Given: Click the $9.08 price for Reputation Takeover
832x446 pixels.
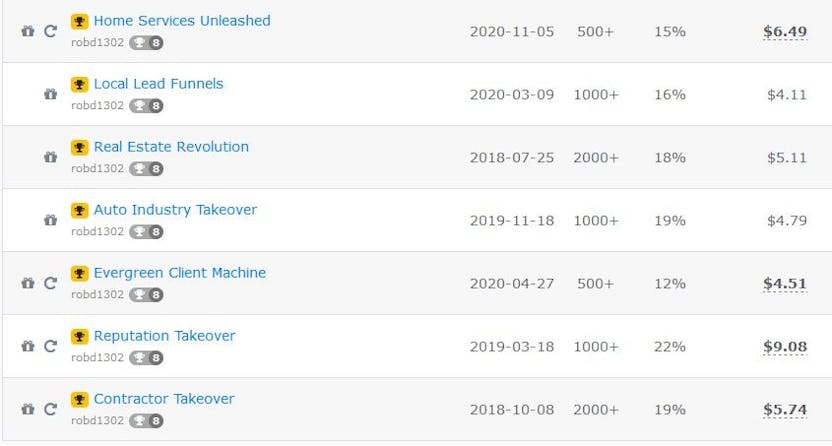Looking at the screenshot, I should tap(785, 347).
